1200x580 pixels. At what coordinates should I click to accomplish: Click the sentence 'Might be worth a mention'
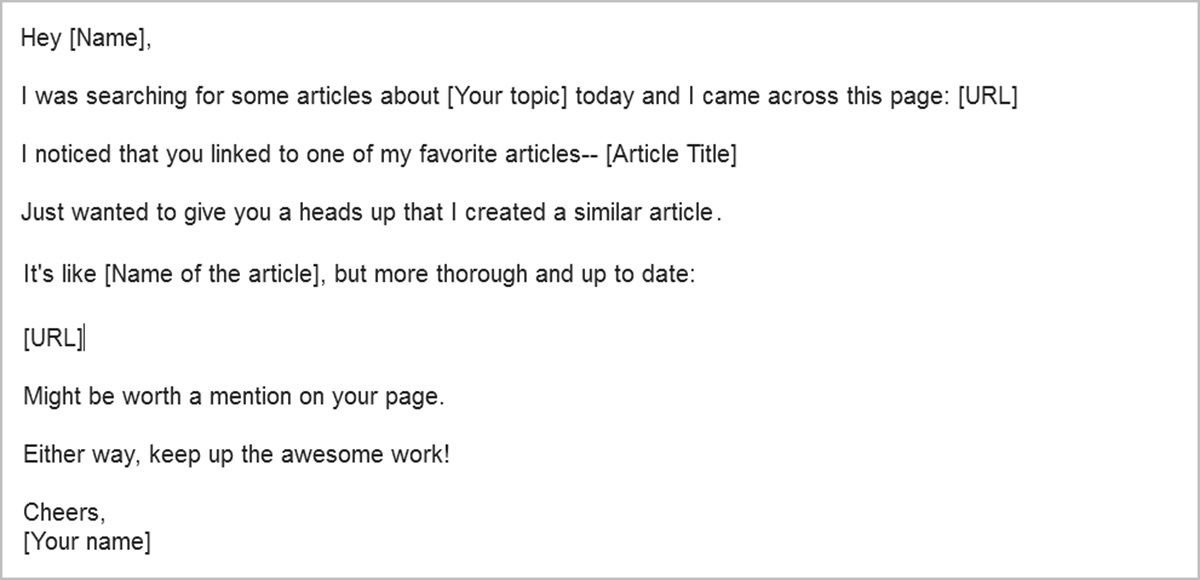point(161,396)
